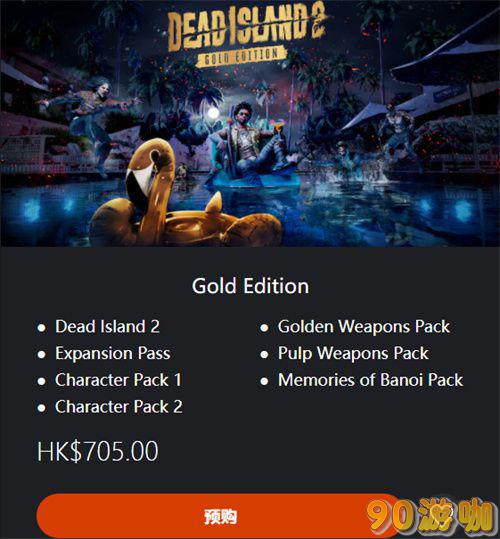Click the Dead Island 2 list item
Viewport: 500px width, 539px height.
pos(108,327)
